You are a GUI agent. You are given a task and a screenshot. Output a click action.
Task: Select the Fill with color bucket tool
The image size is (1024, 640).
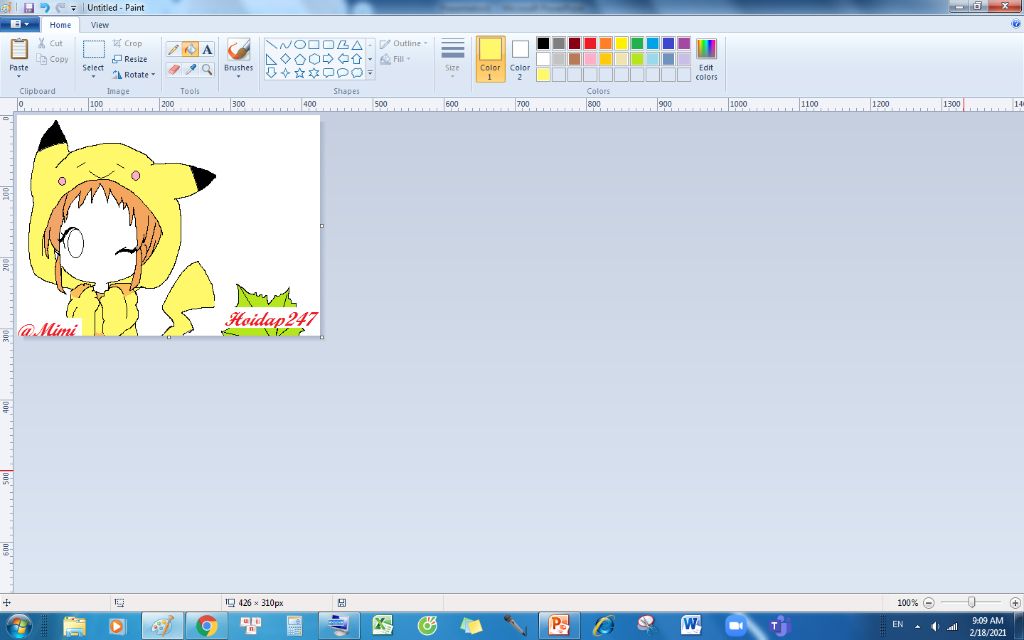tap(190, 49)
